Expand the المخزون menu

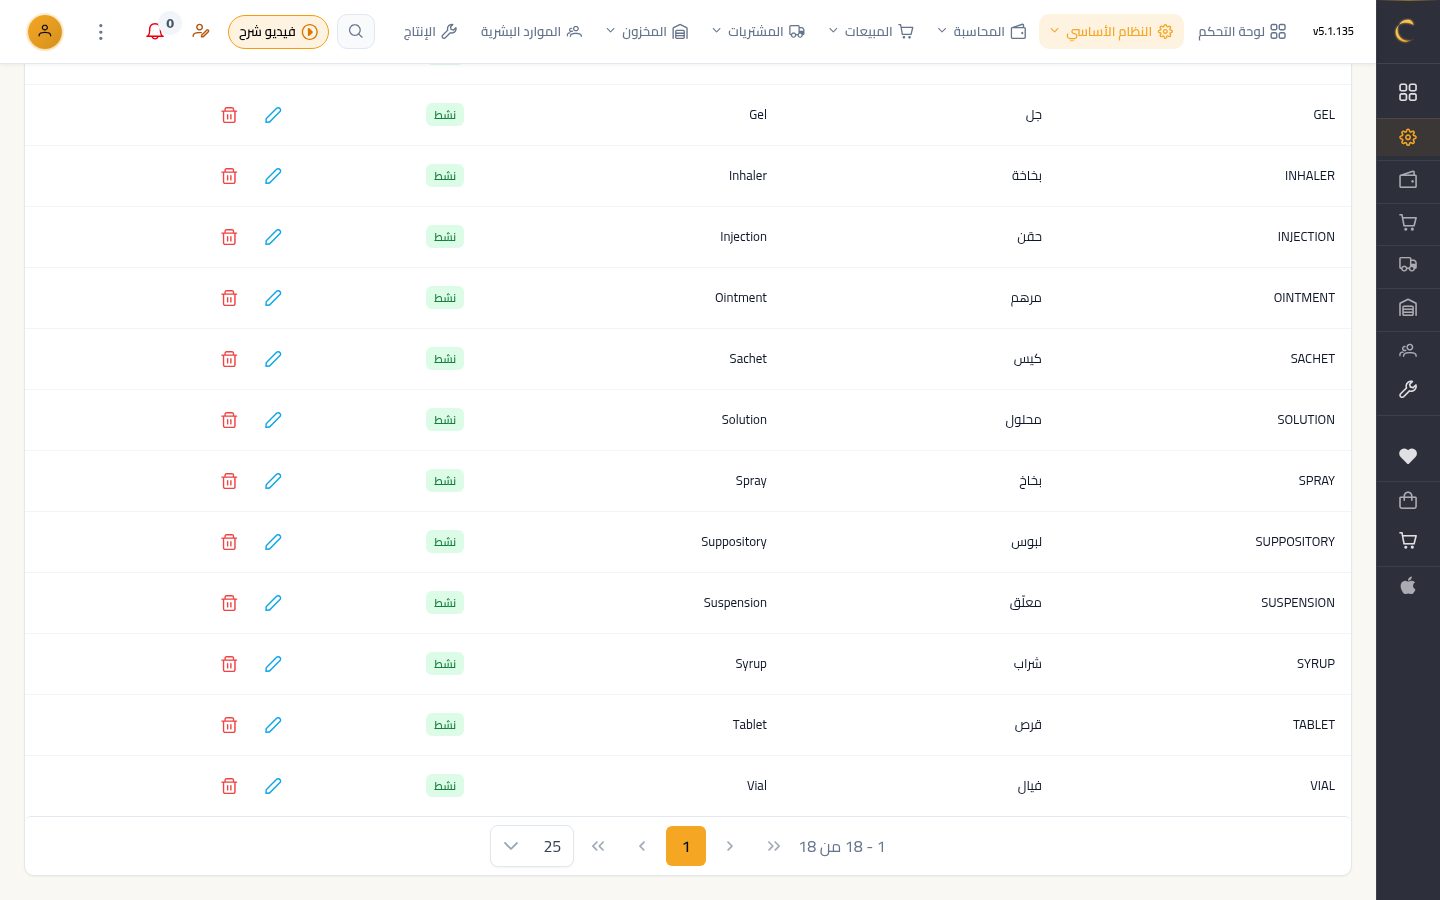[647, 32]
